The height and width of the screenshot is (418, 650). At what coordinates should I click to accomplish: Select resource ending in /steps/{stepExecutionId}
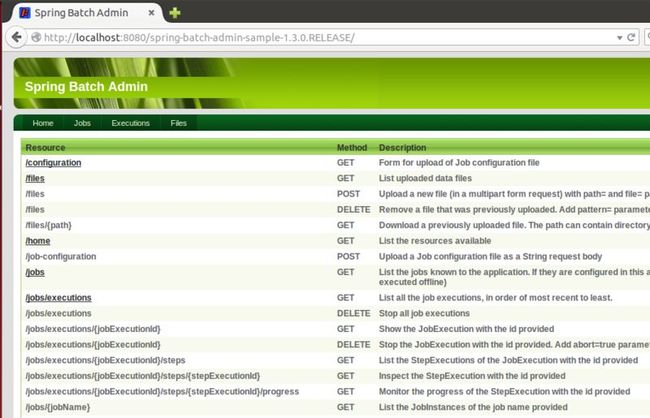pos(143,376)
